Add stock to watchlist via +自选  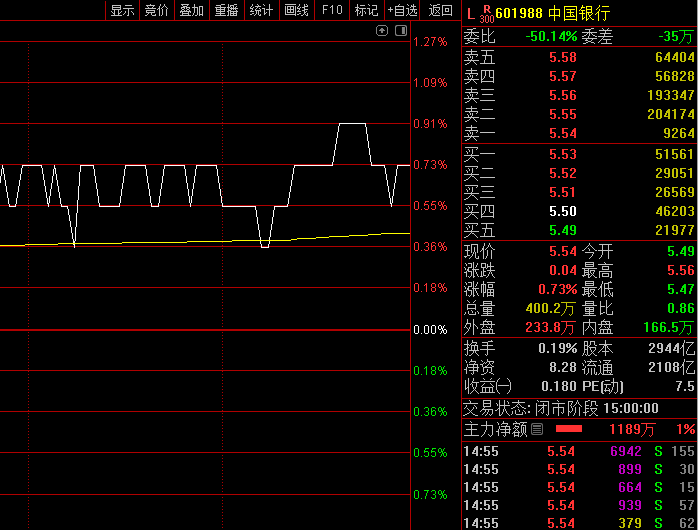click(x=402, y=10)
